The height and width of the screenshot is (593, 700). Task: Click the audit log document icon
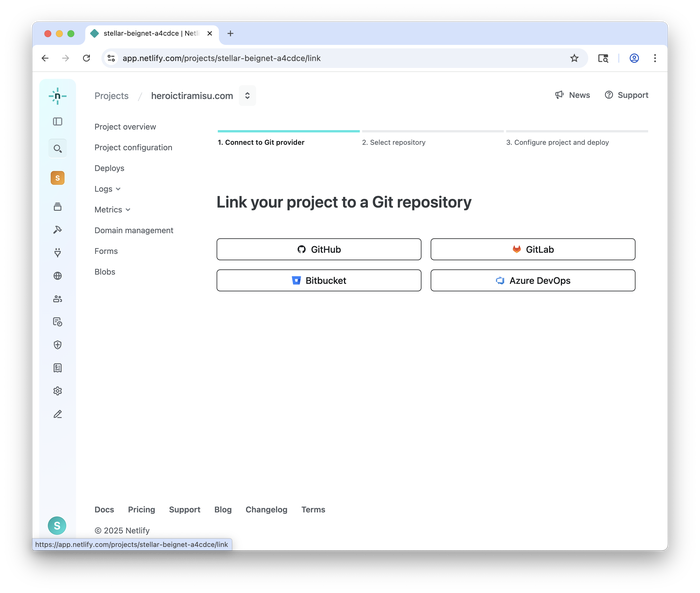coord(58,322)
